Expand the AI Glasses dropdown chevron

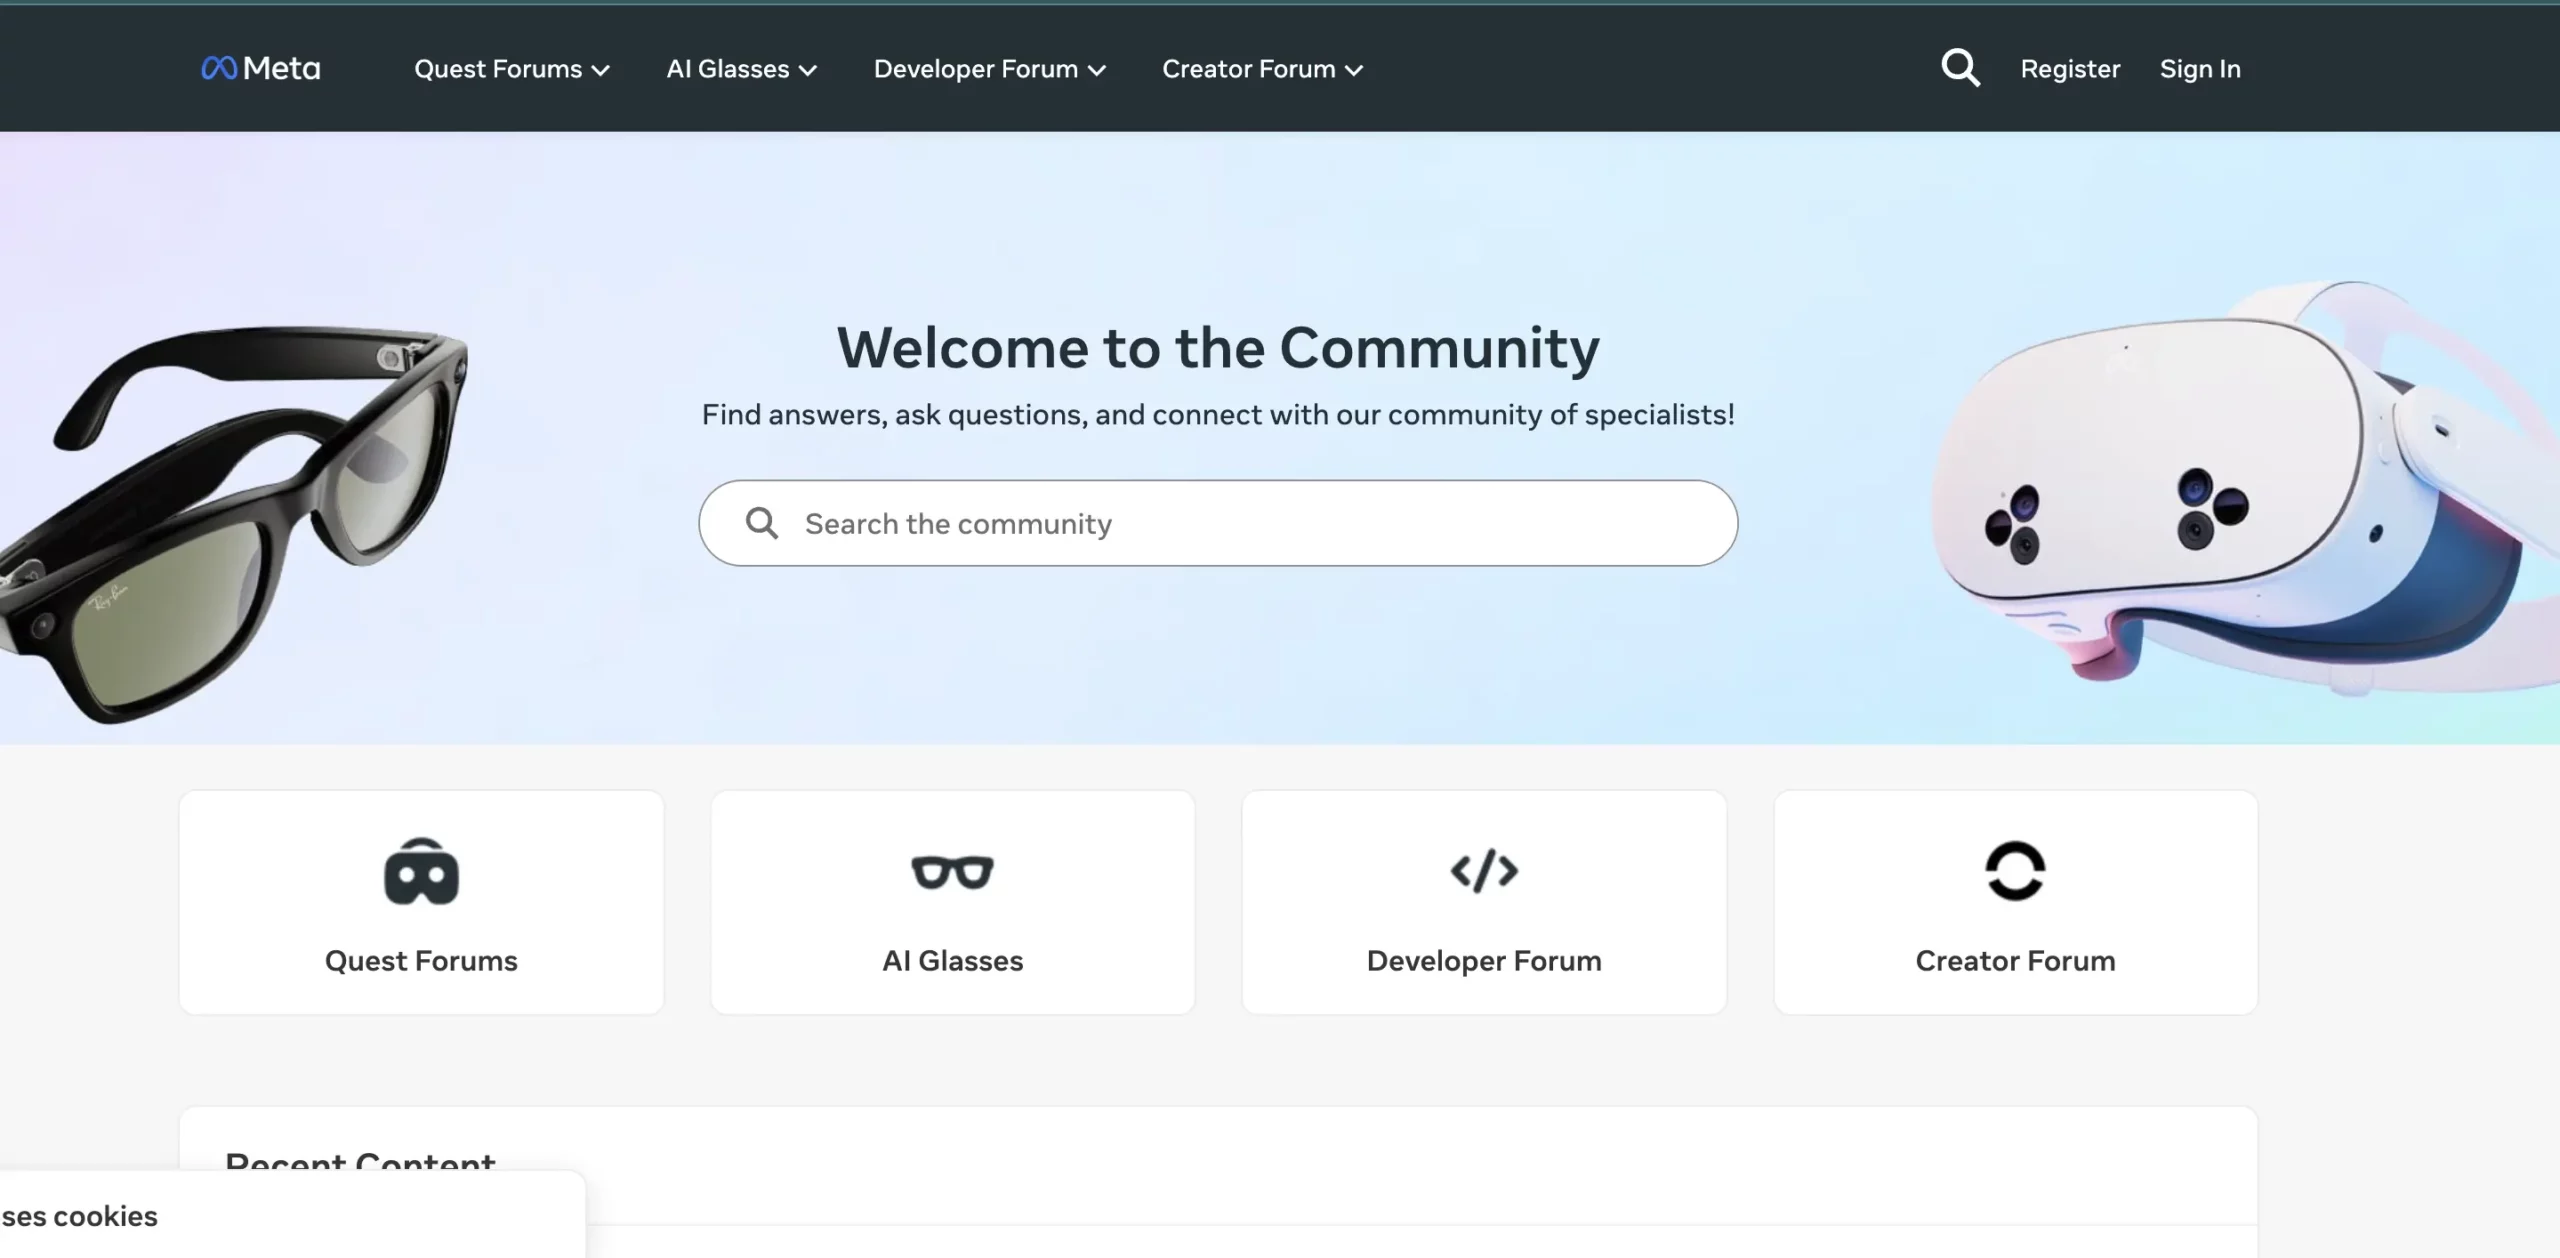pyautogui.click(x=808, y=70)
